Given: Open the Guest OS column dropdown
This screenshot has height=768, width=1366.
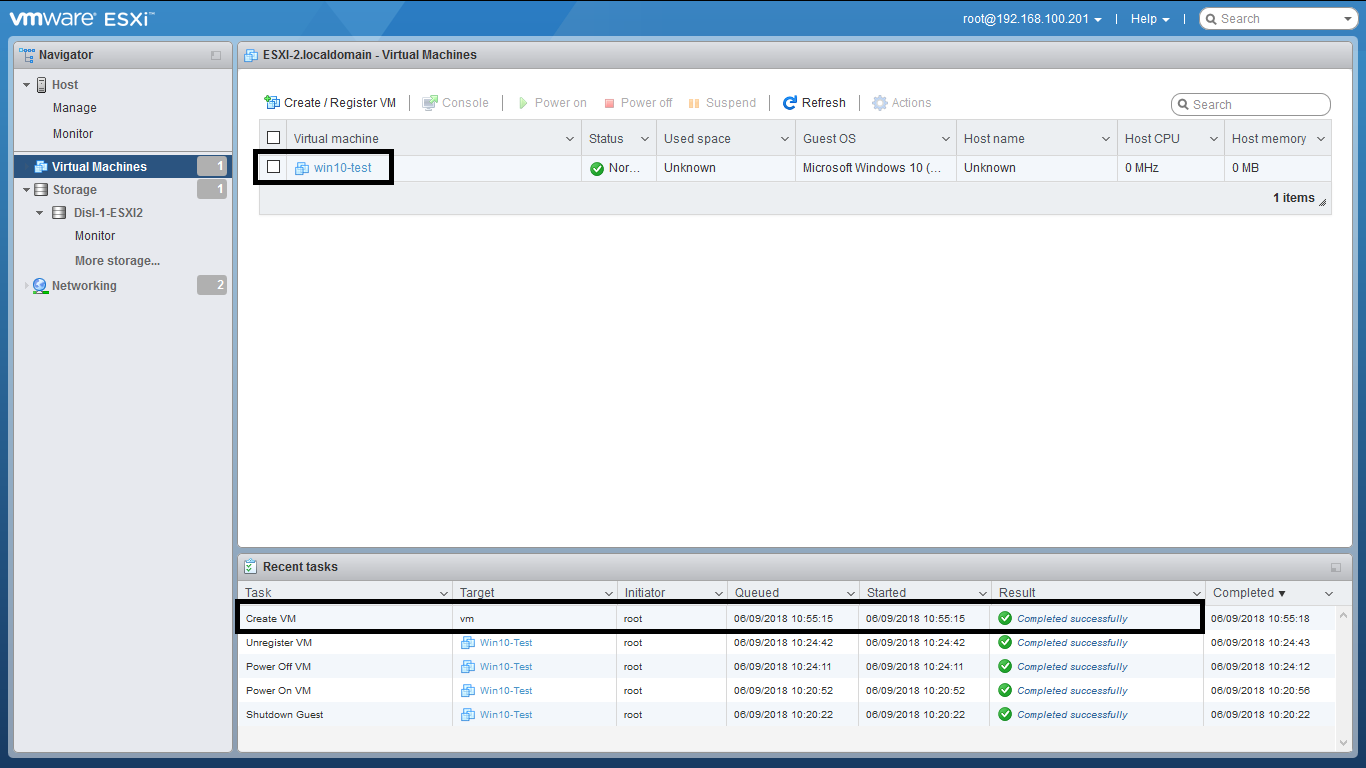Looking at the screenshot, I should coord(945,139).
